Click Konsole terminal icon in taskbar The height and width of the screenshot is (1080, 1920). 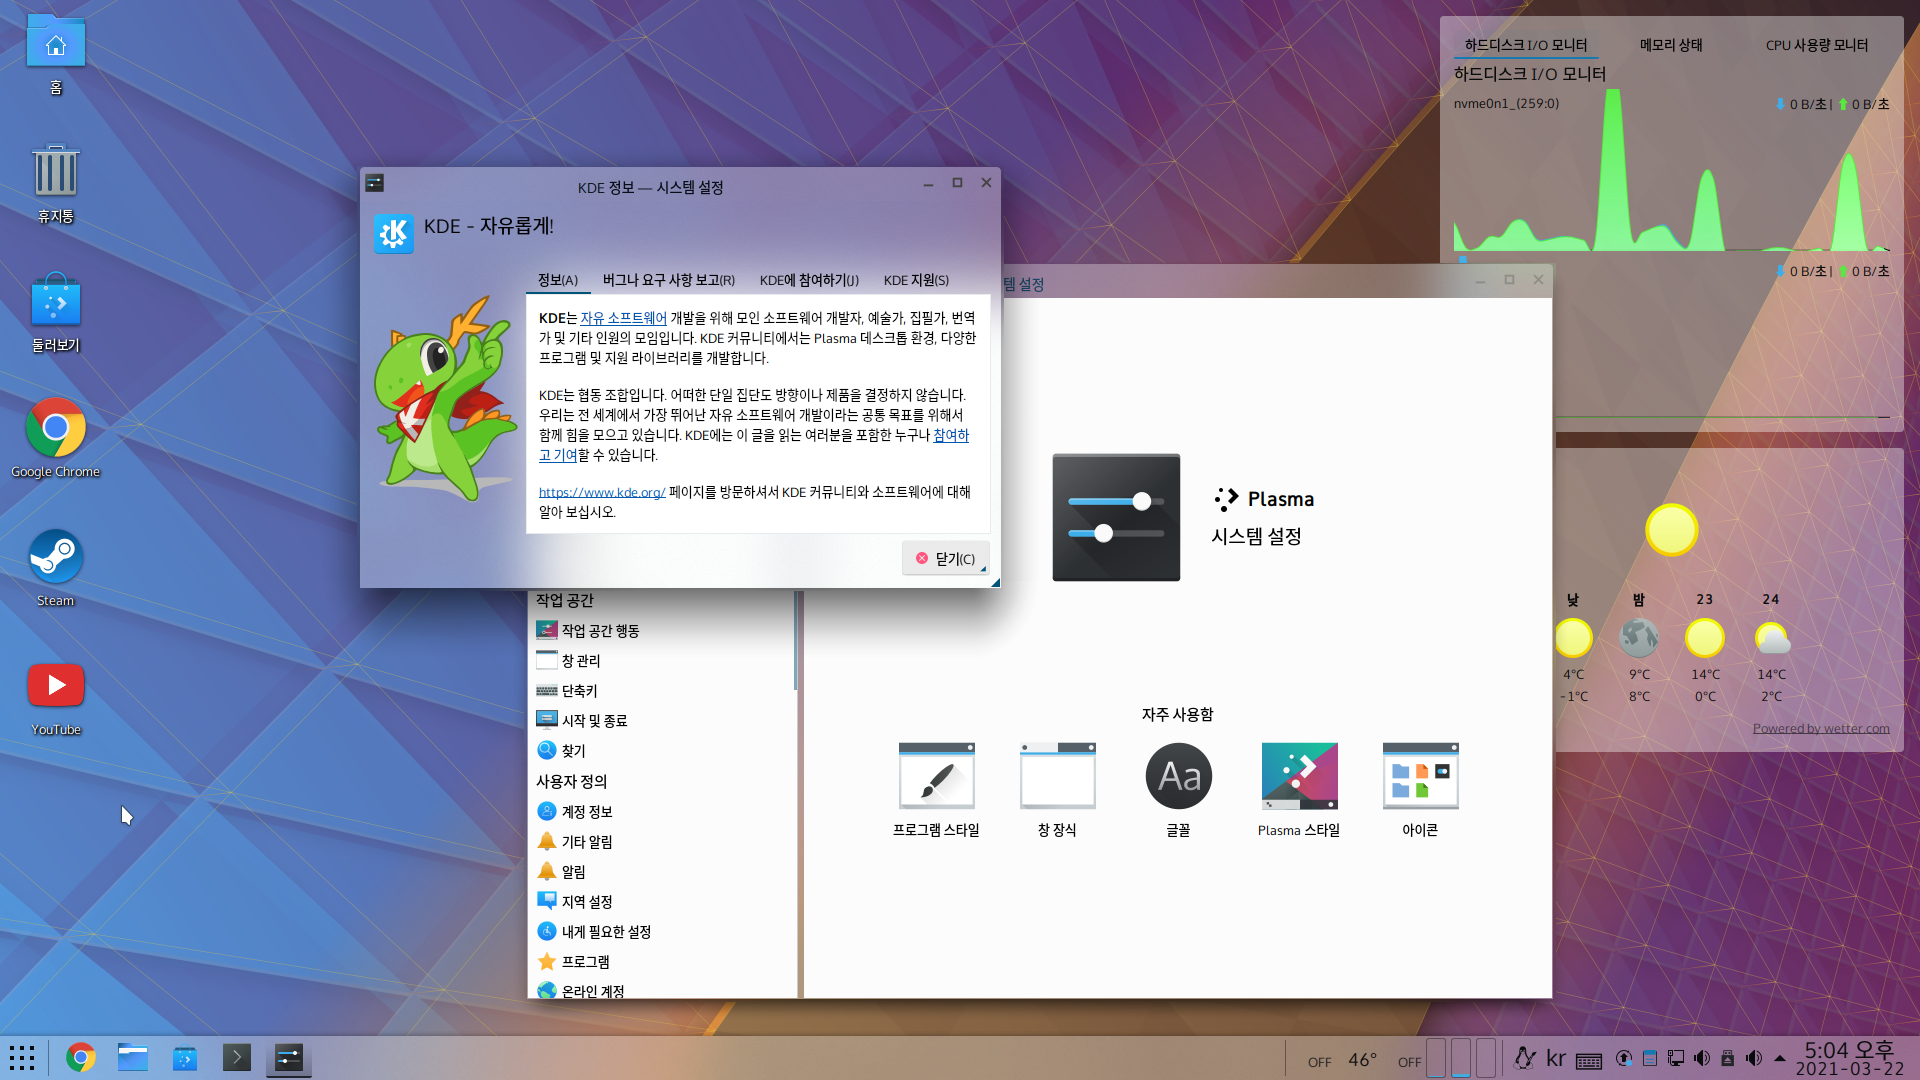(237, 1057)
